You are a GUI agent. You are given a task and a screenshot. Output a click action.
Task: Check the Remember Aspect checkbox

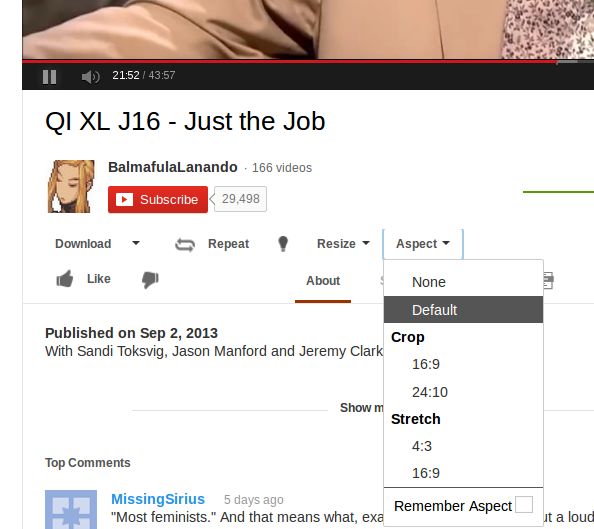click(524, 504)
